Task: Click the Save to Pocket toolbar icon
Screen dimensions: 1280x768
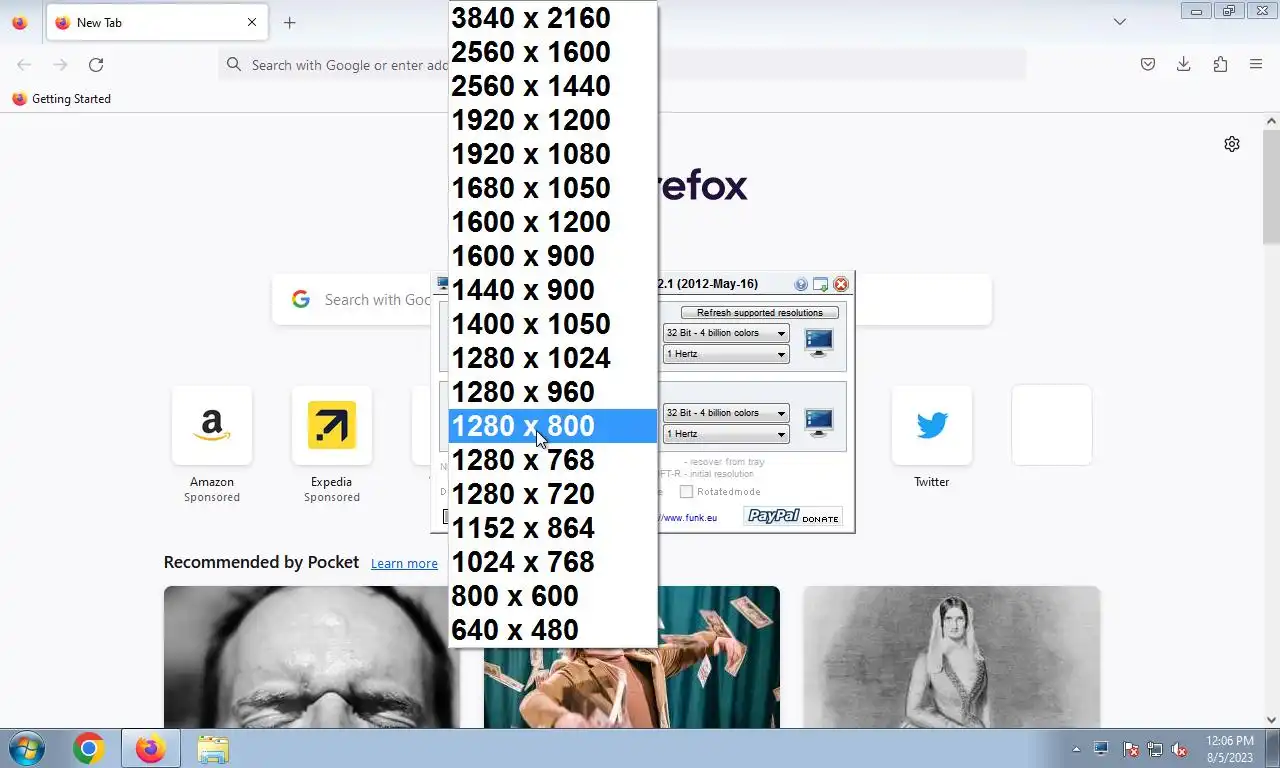Action: tap(1148, 64)
